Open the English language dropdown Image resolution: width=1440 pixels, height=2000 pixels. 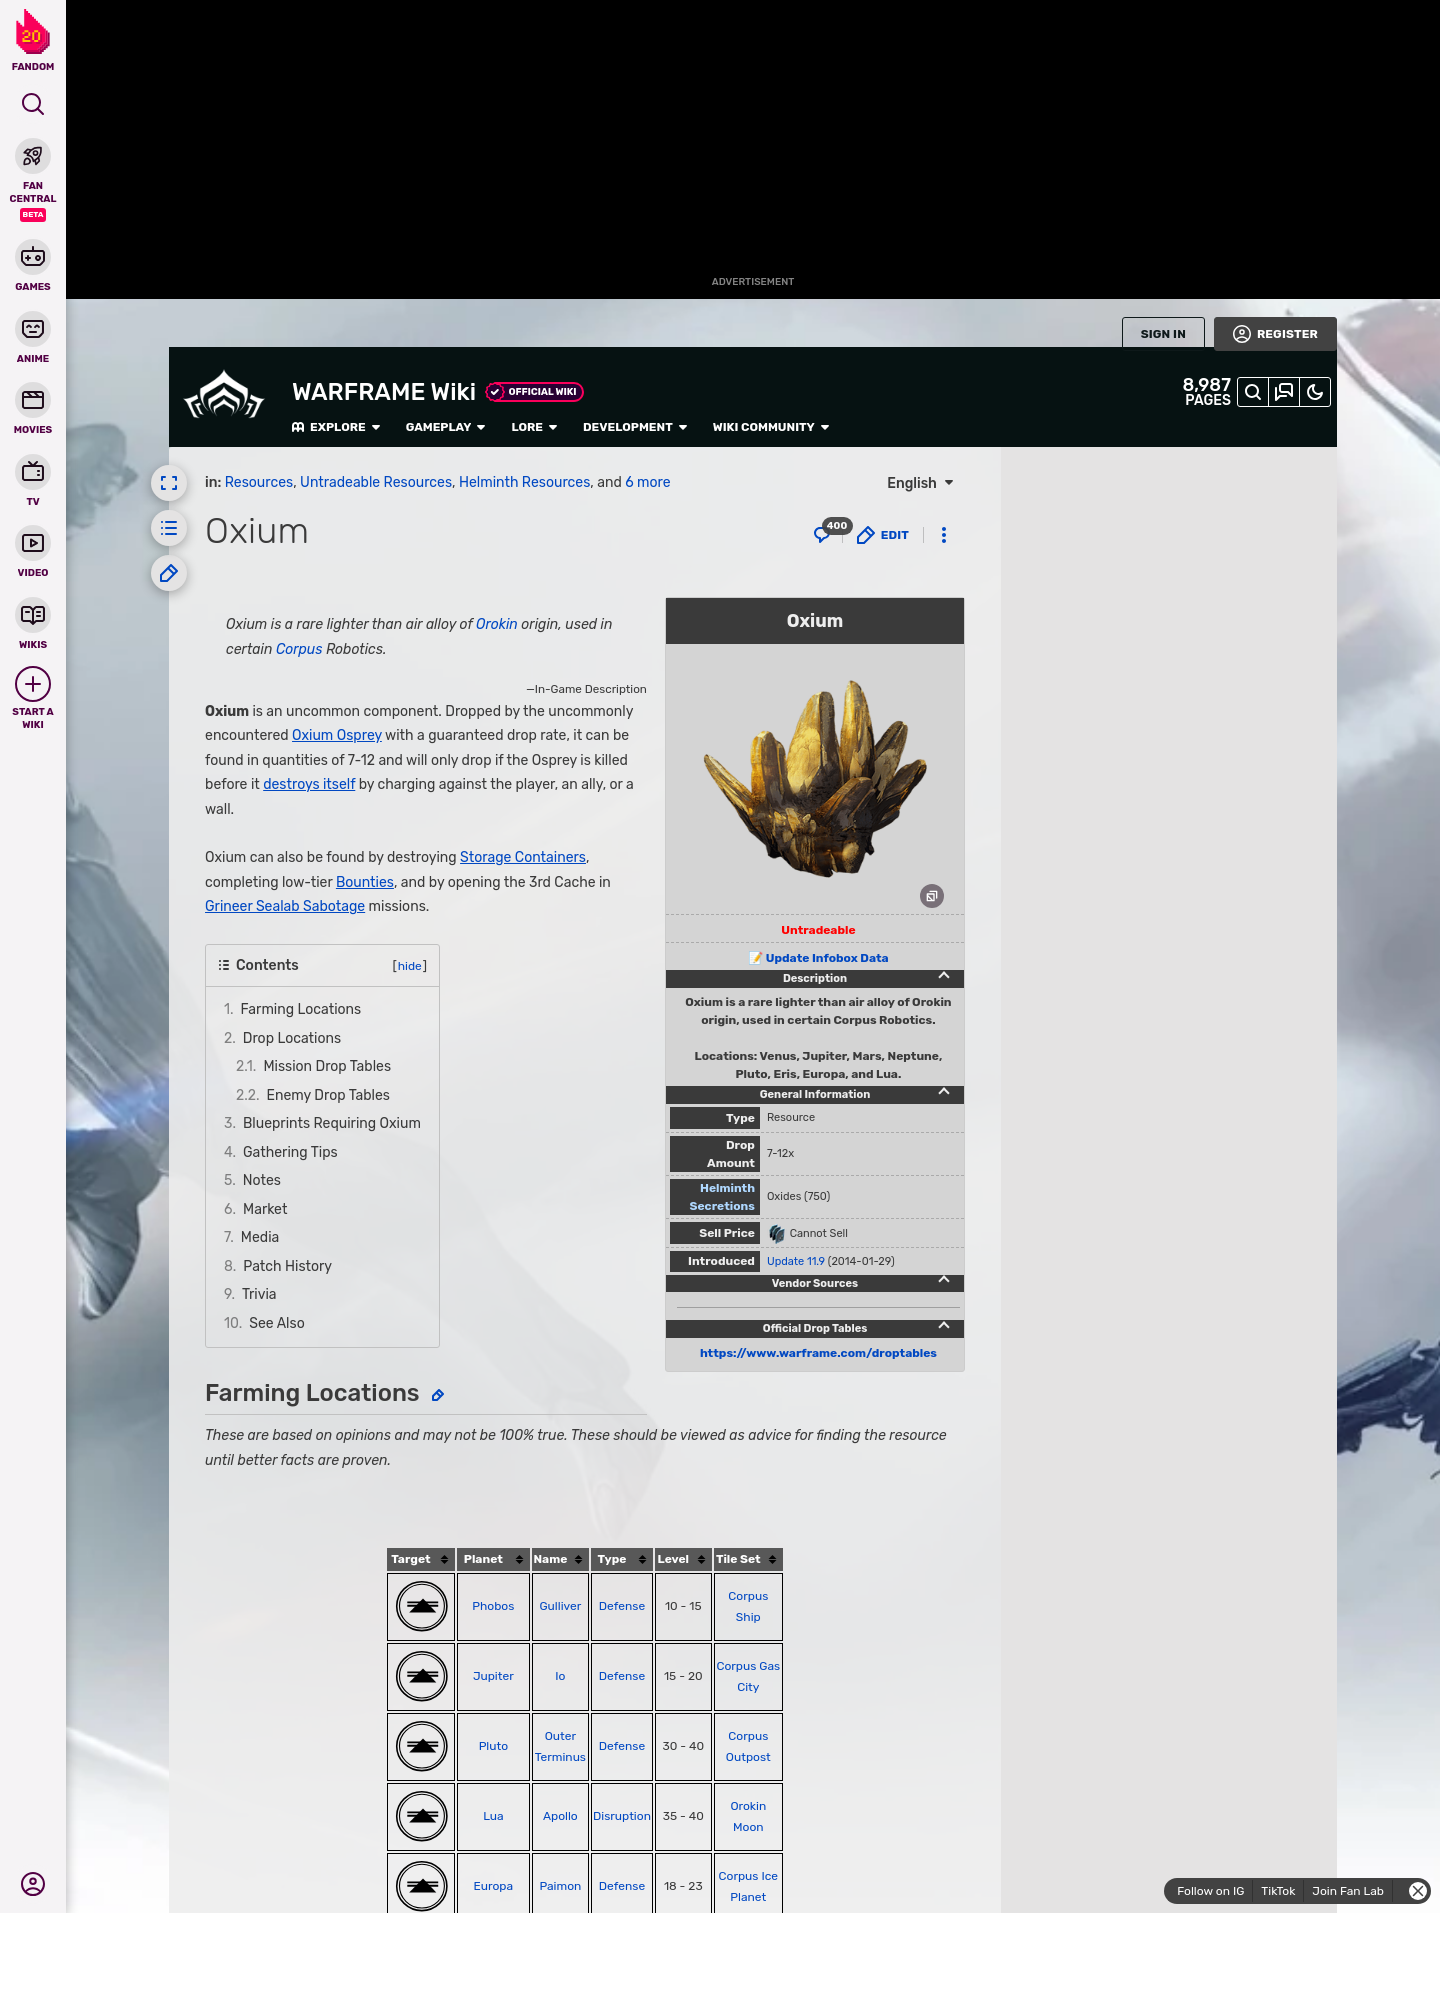(920, 483)
